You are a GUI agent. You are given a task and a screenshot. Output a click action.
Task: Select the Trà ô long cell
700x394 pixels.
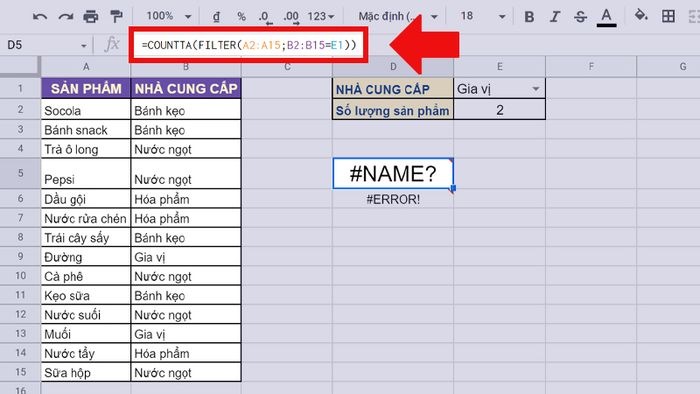(x=86, y=149)
